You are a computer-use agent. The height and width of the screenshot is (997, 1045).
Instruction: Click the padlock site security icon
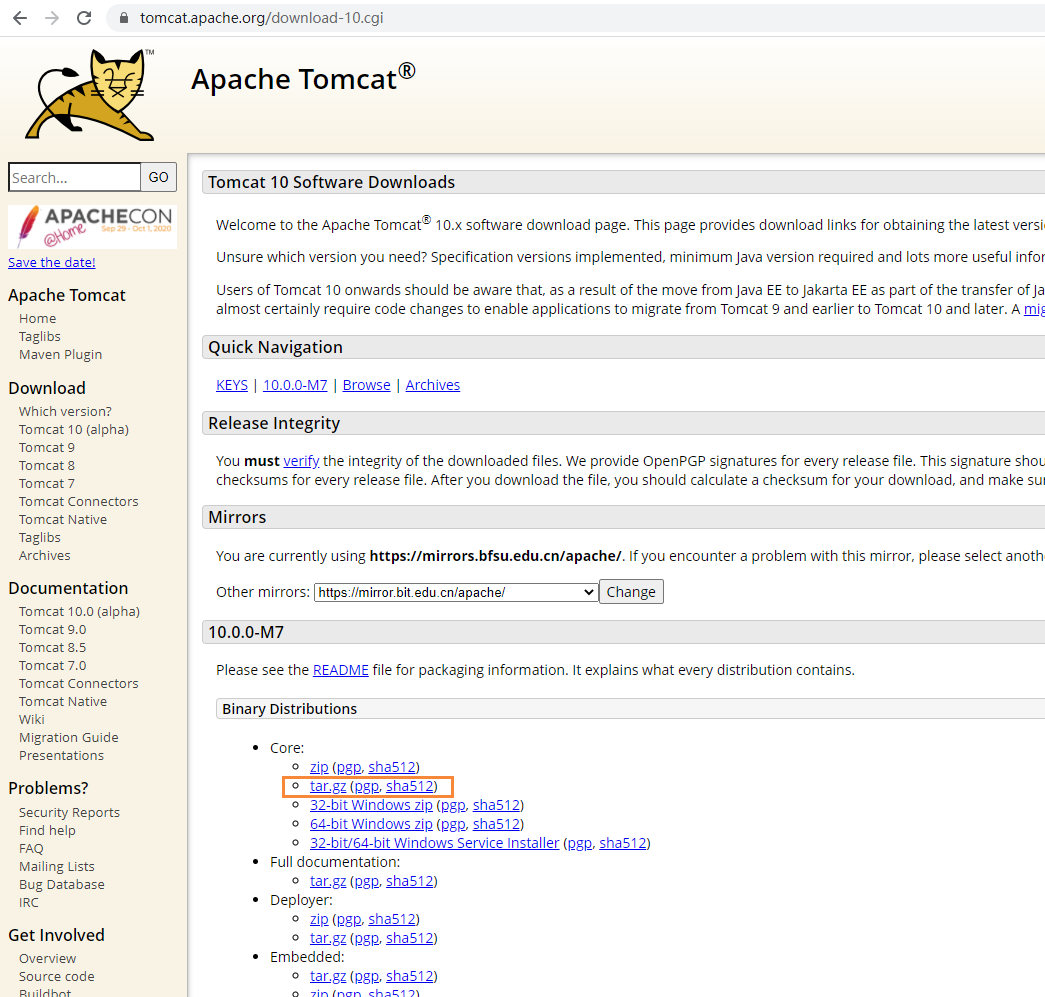point(123,18)
